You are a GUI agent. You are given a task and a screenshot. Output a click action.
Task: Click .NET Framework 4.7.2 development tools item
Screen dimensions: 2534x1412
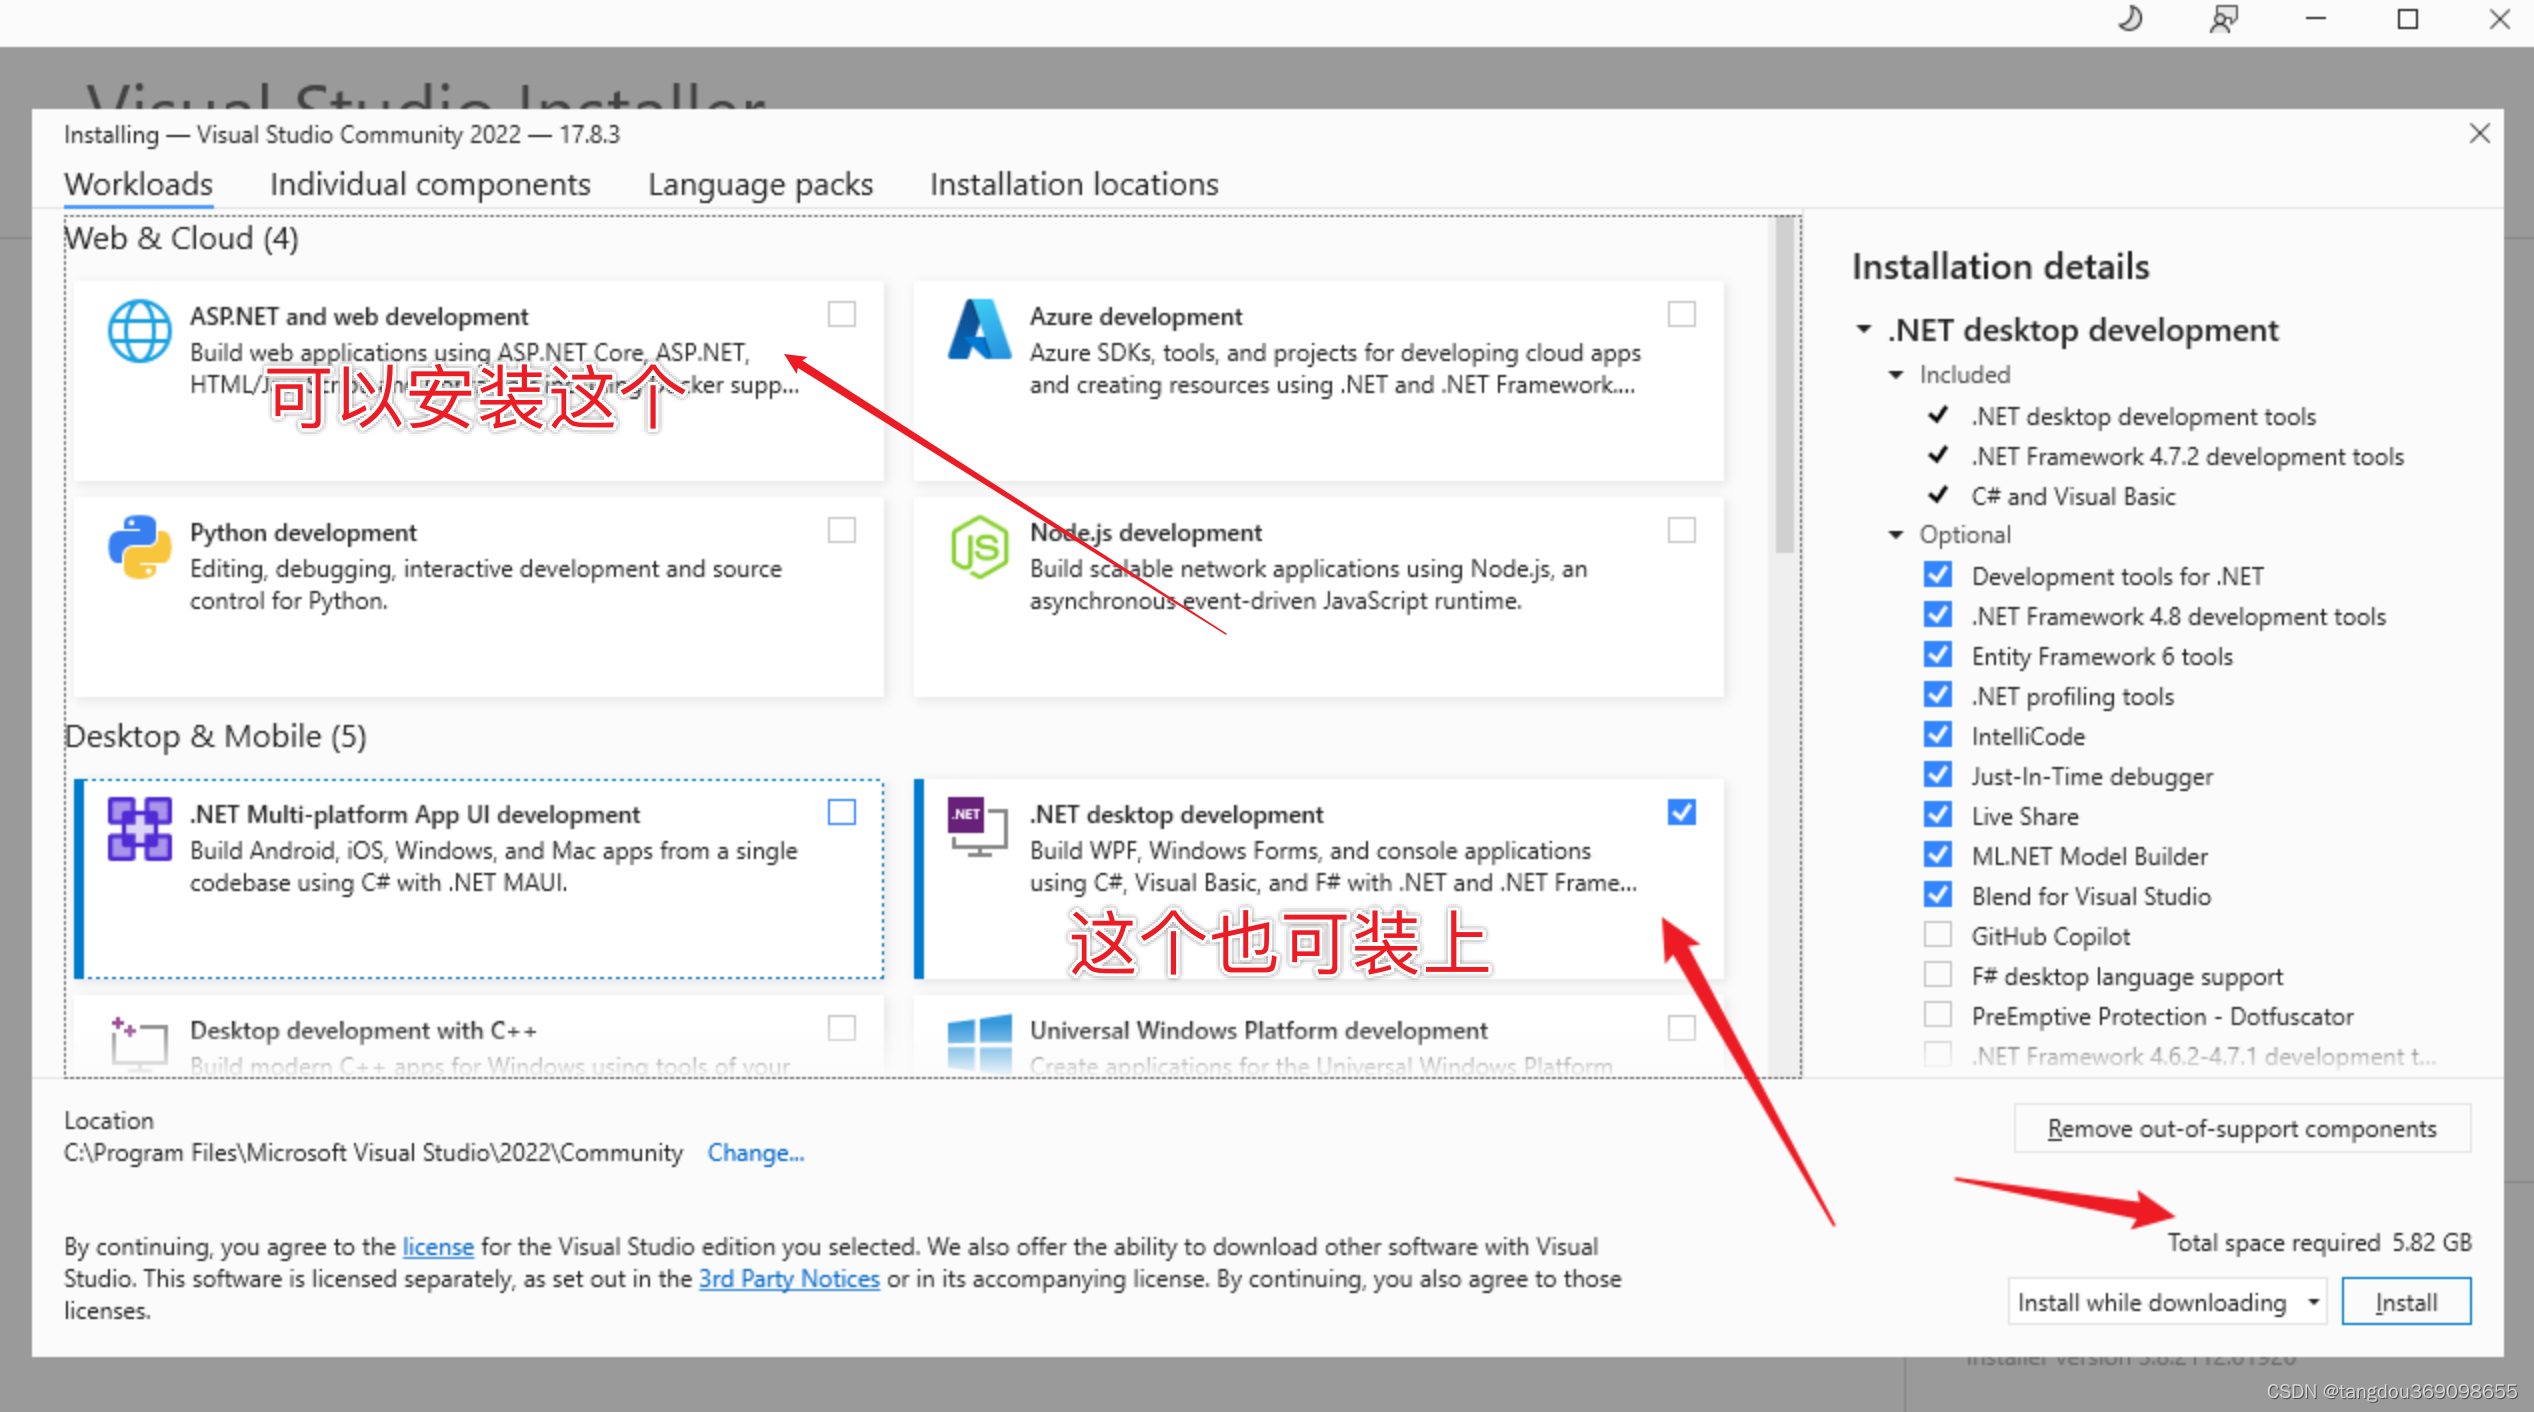click(x=2187, y=457)
